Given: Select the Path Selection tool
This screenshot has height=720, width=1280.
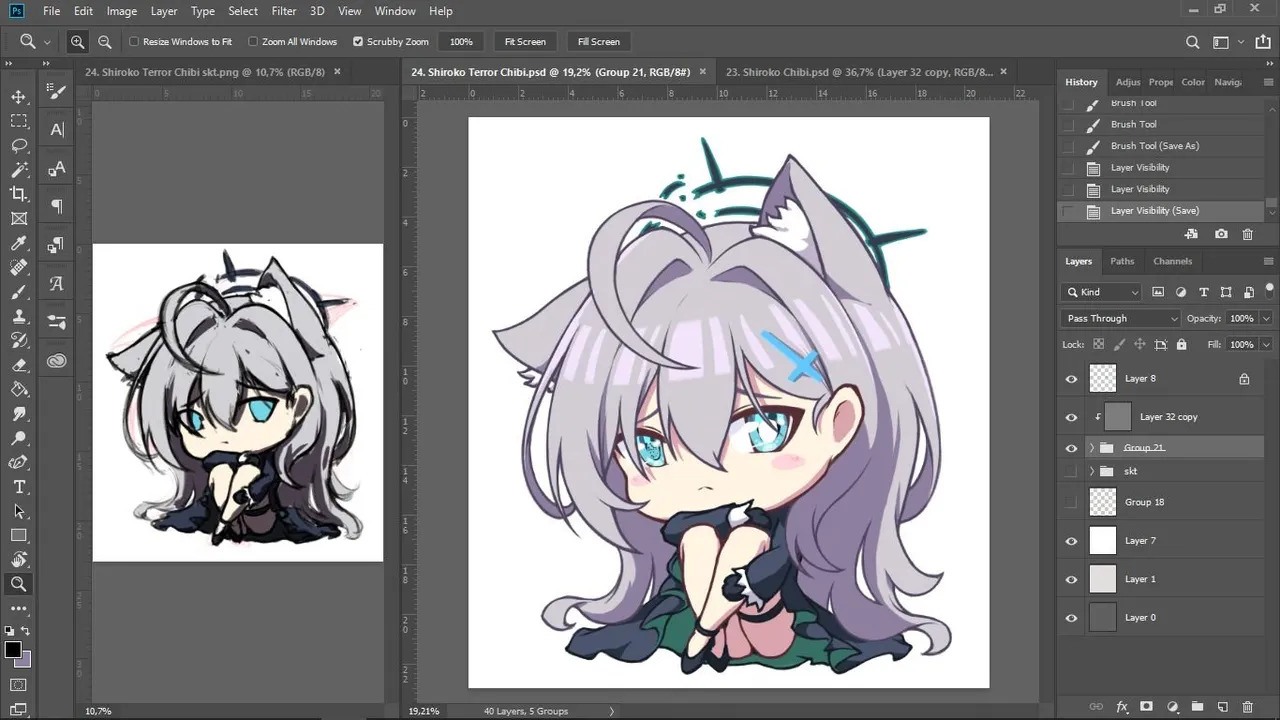Looking at the screenshot, I should 19,511.
